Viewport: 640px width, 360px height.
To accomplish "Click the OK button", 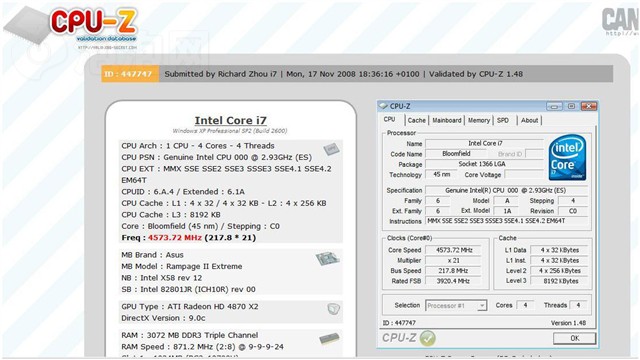I will coord(574,338).
